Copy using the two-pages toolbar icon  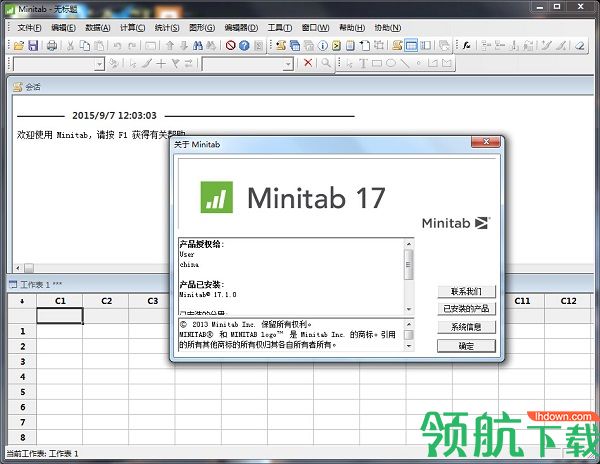point(85,46)
